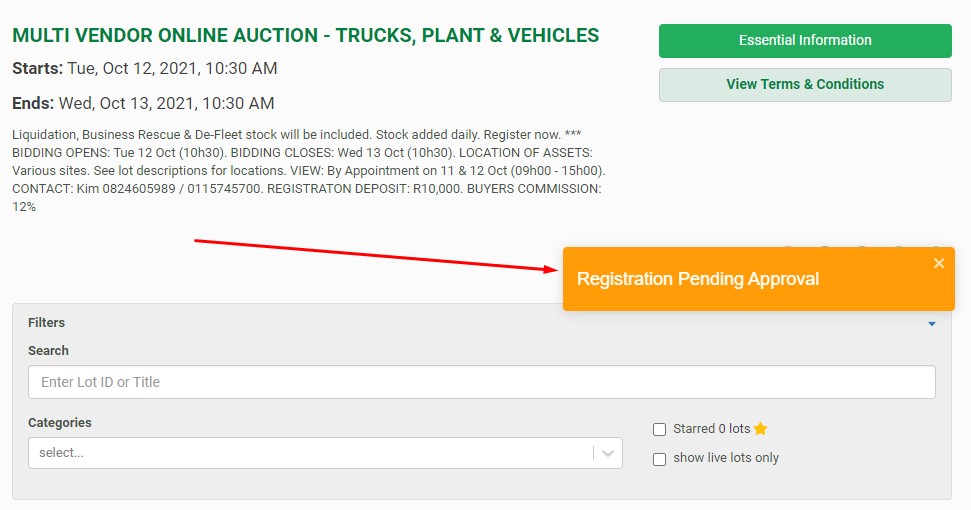The height and width of the screenshot is (510, 971).
Task: View Terms & Conditions
Action: (x=805, y=85)
